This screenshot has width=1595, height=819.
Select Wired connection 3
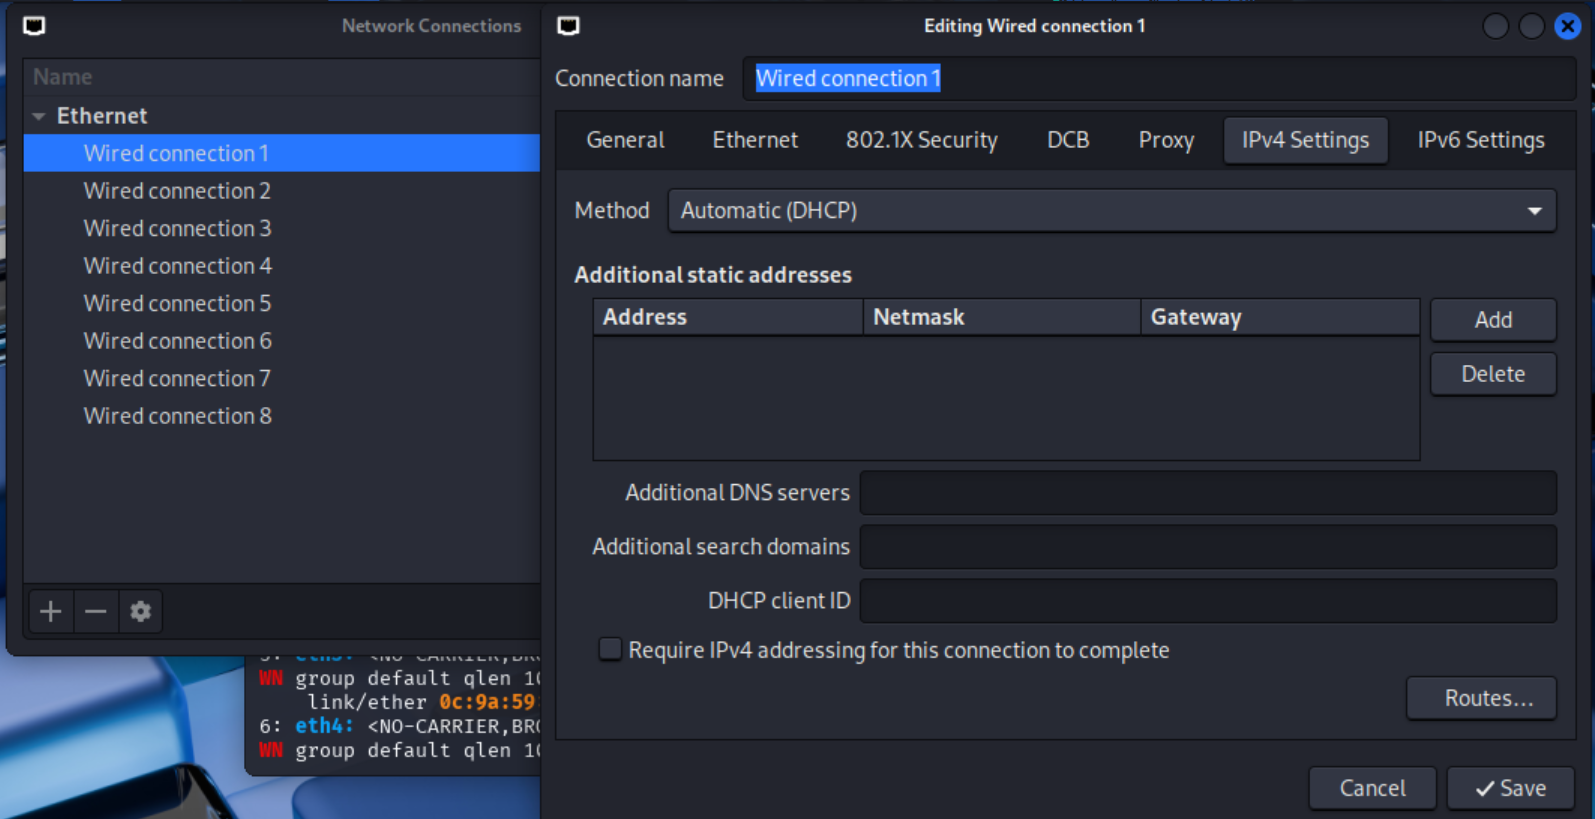282,228
